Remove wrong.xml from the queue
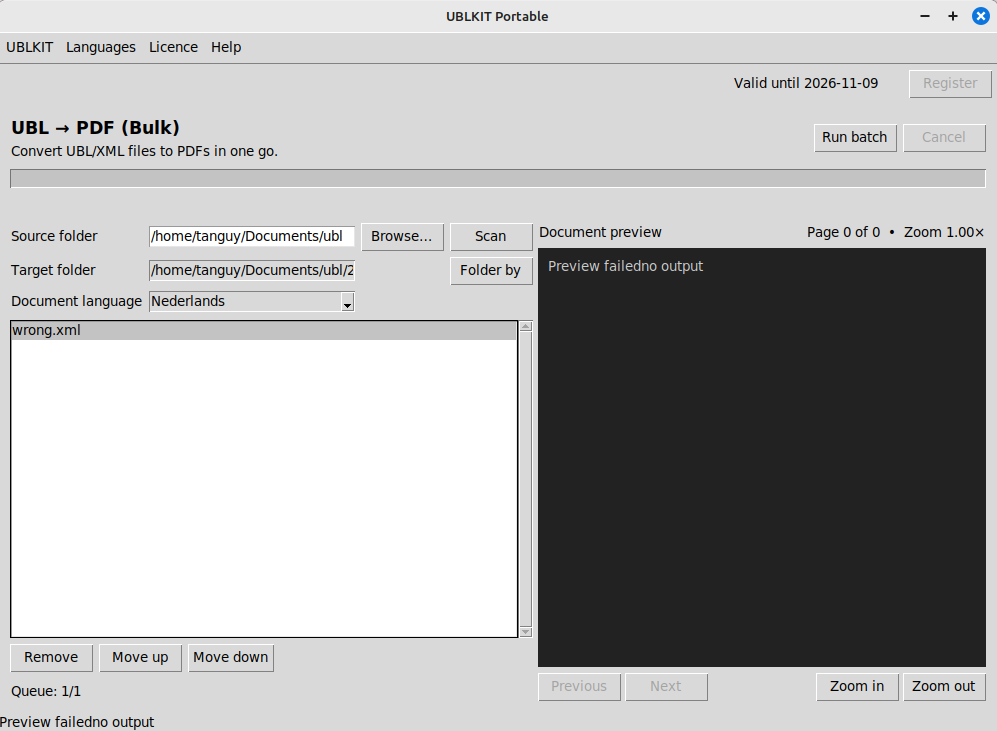The height and width of the screenshot is (731, 997). coord(51,657)
